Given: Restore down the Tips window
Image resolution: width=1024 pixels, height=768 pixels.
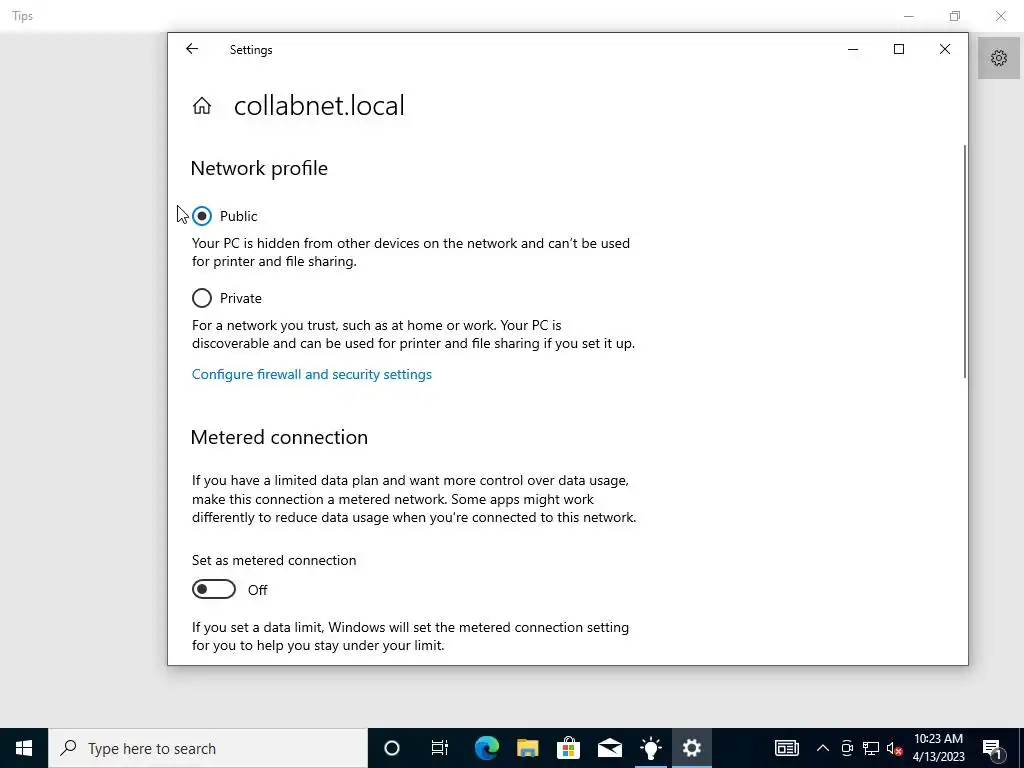Looking at the screenshot, I should pos(955,16).
